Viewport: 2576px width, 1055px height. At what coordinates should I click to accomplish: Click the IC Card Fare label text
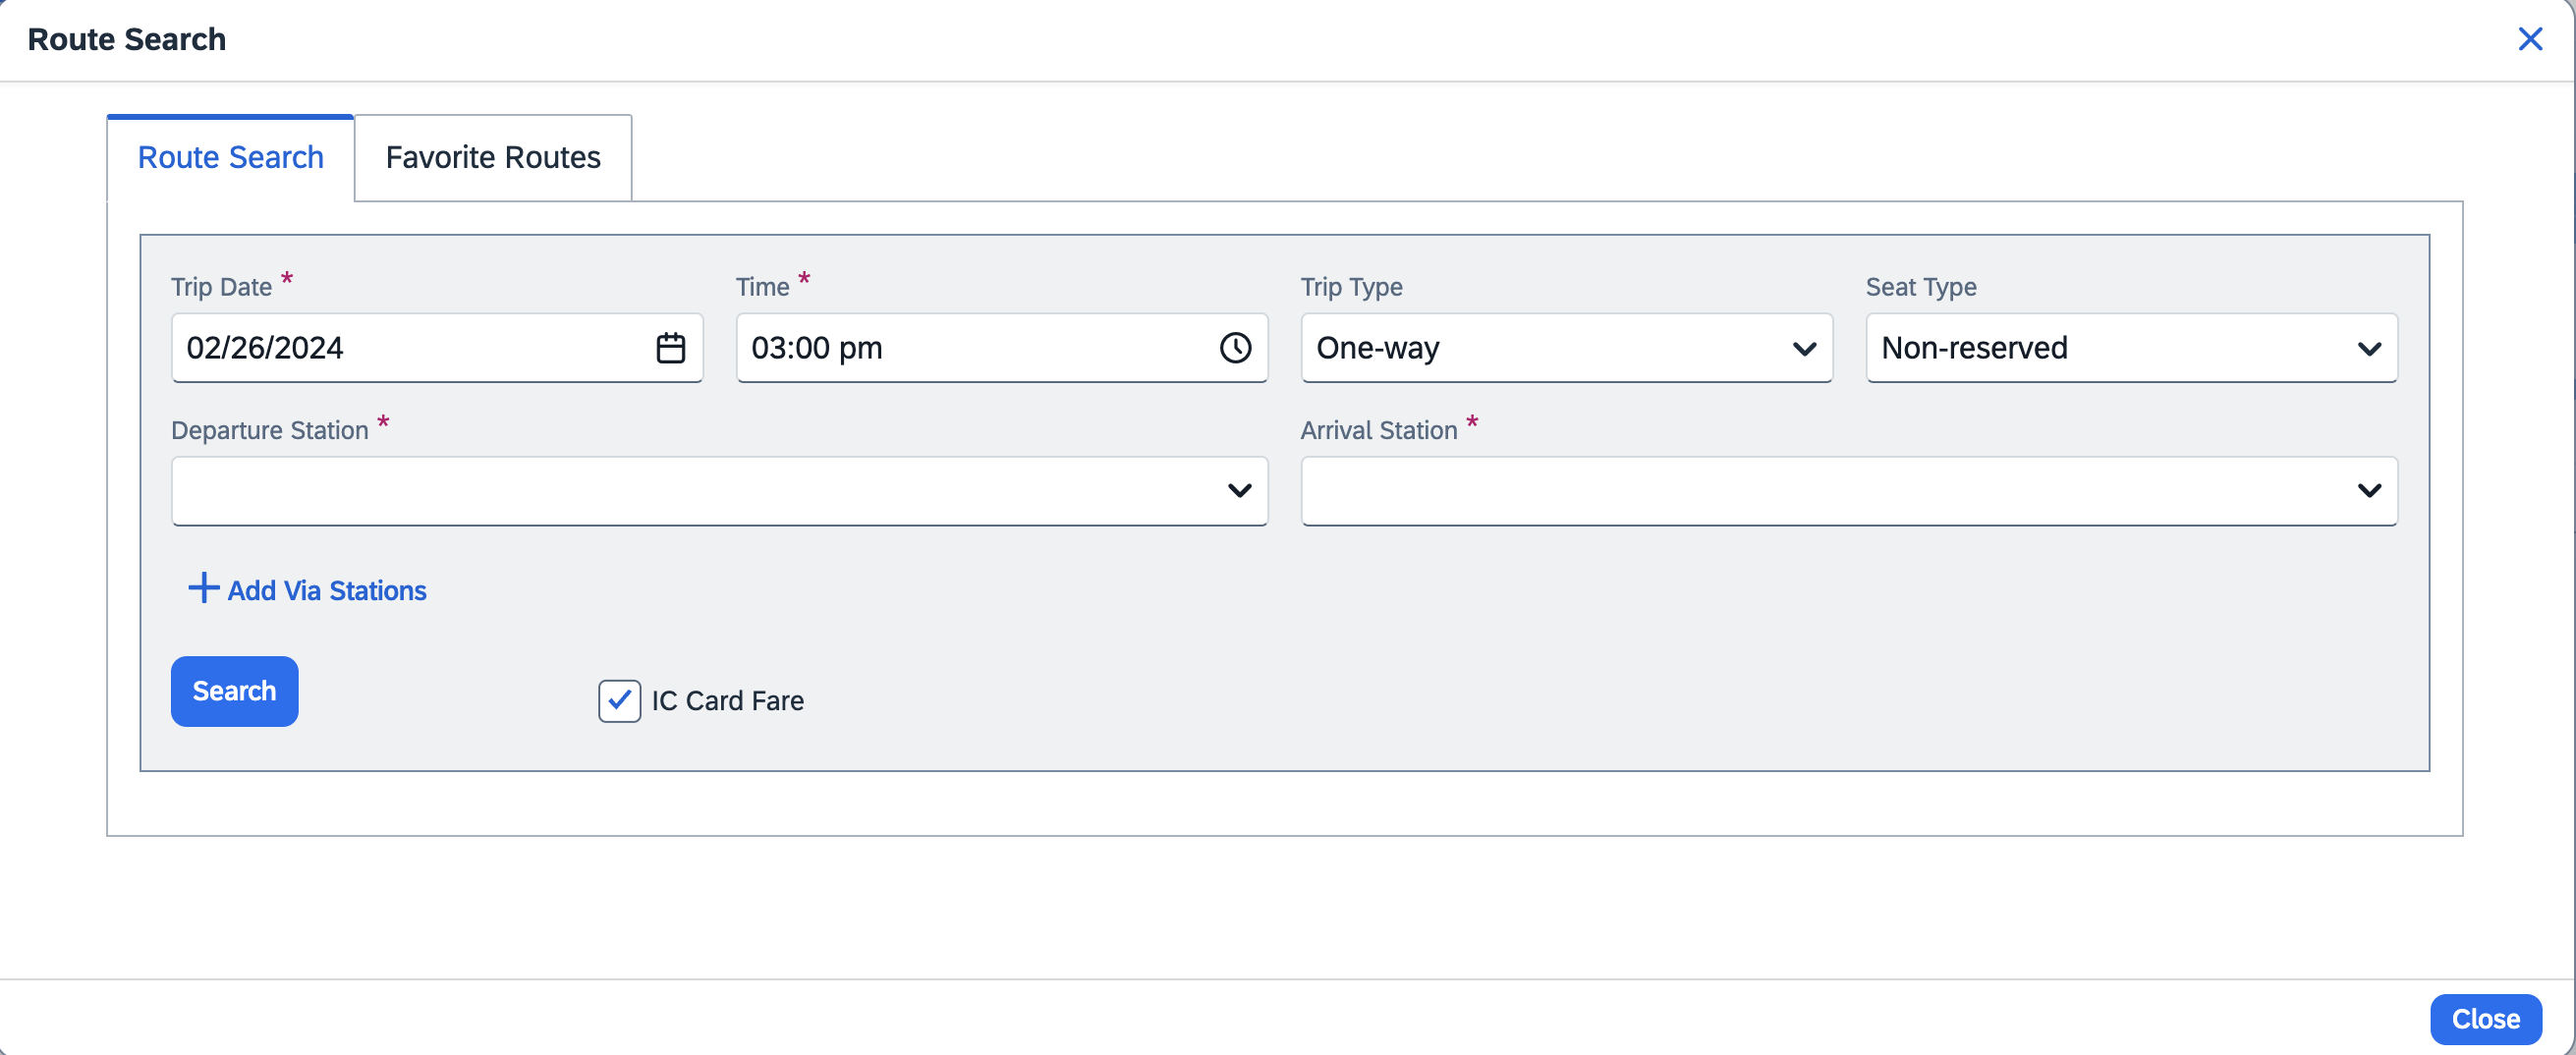(x=727, y=701)
